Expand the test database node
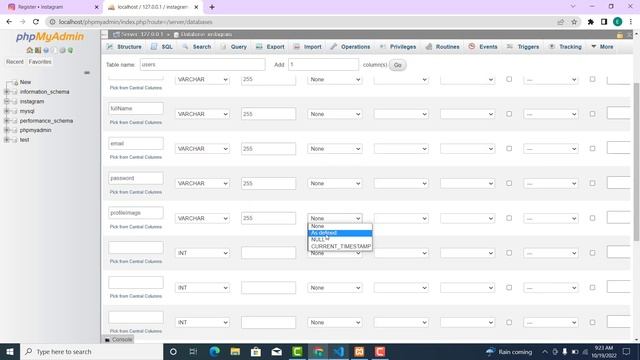 point(7,140)
